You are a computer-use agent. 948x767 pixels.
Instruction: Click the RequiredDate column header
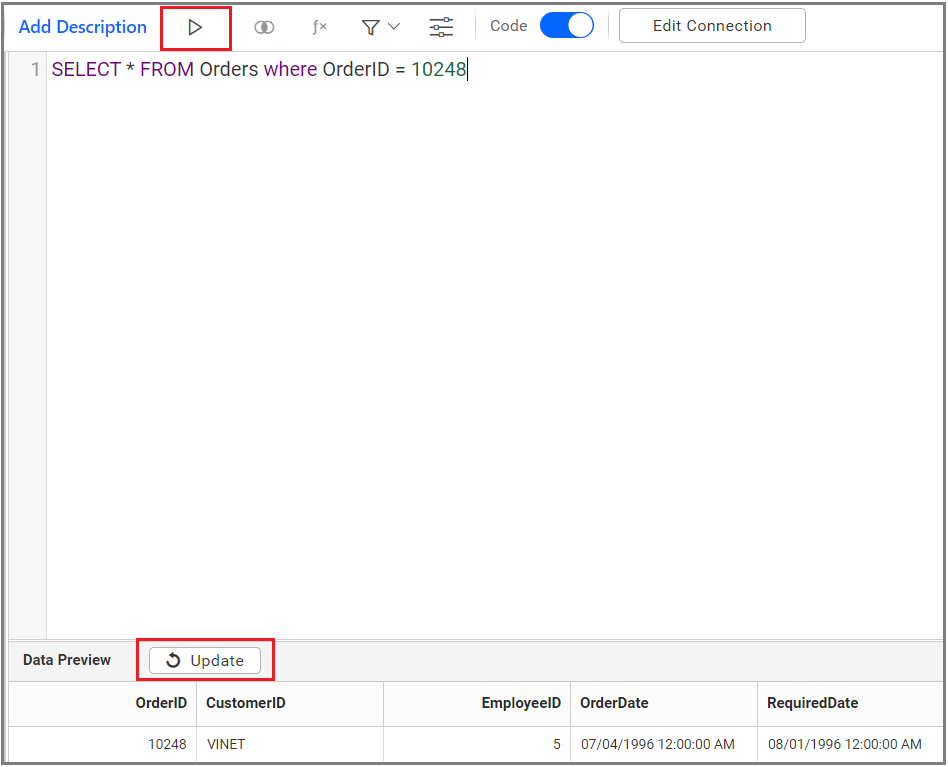[812, 703]
